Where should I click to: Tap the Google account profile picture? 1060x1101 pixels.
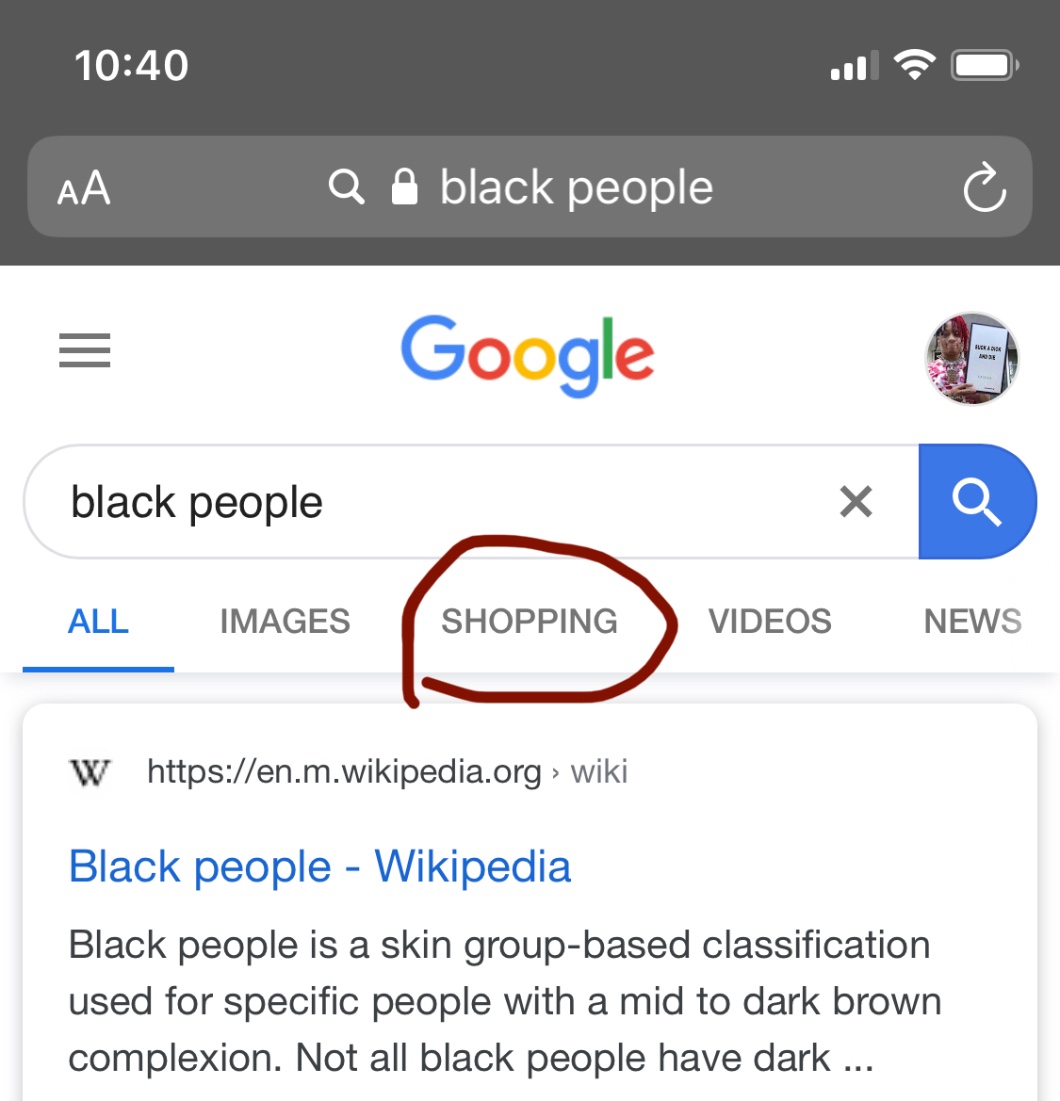coord(971,358)
